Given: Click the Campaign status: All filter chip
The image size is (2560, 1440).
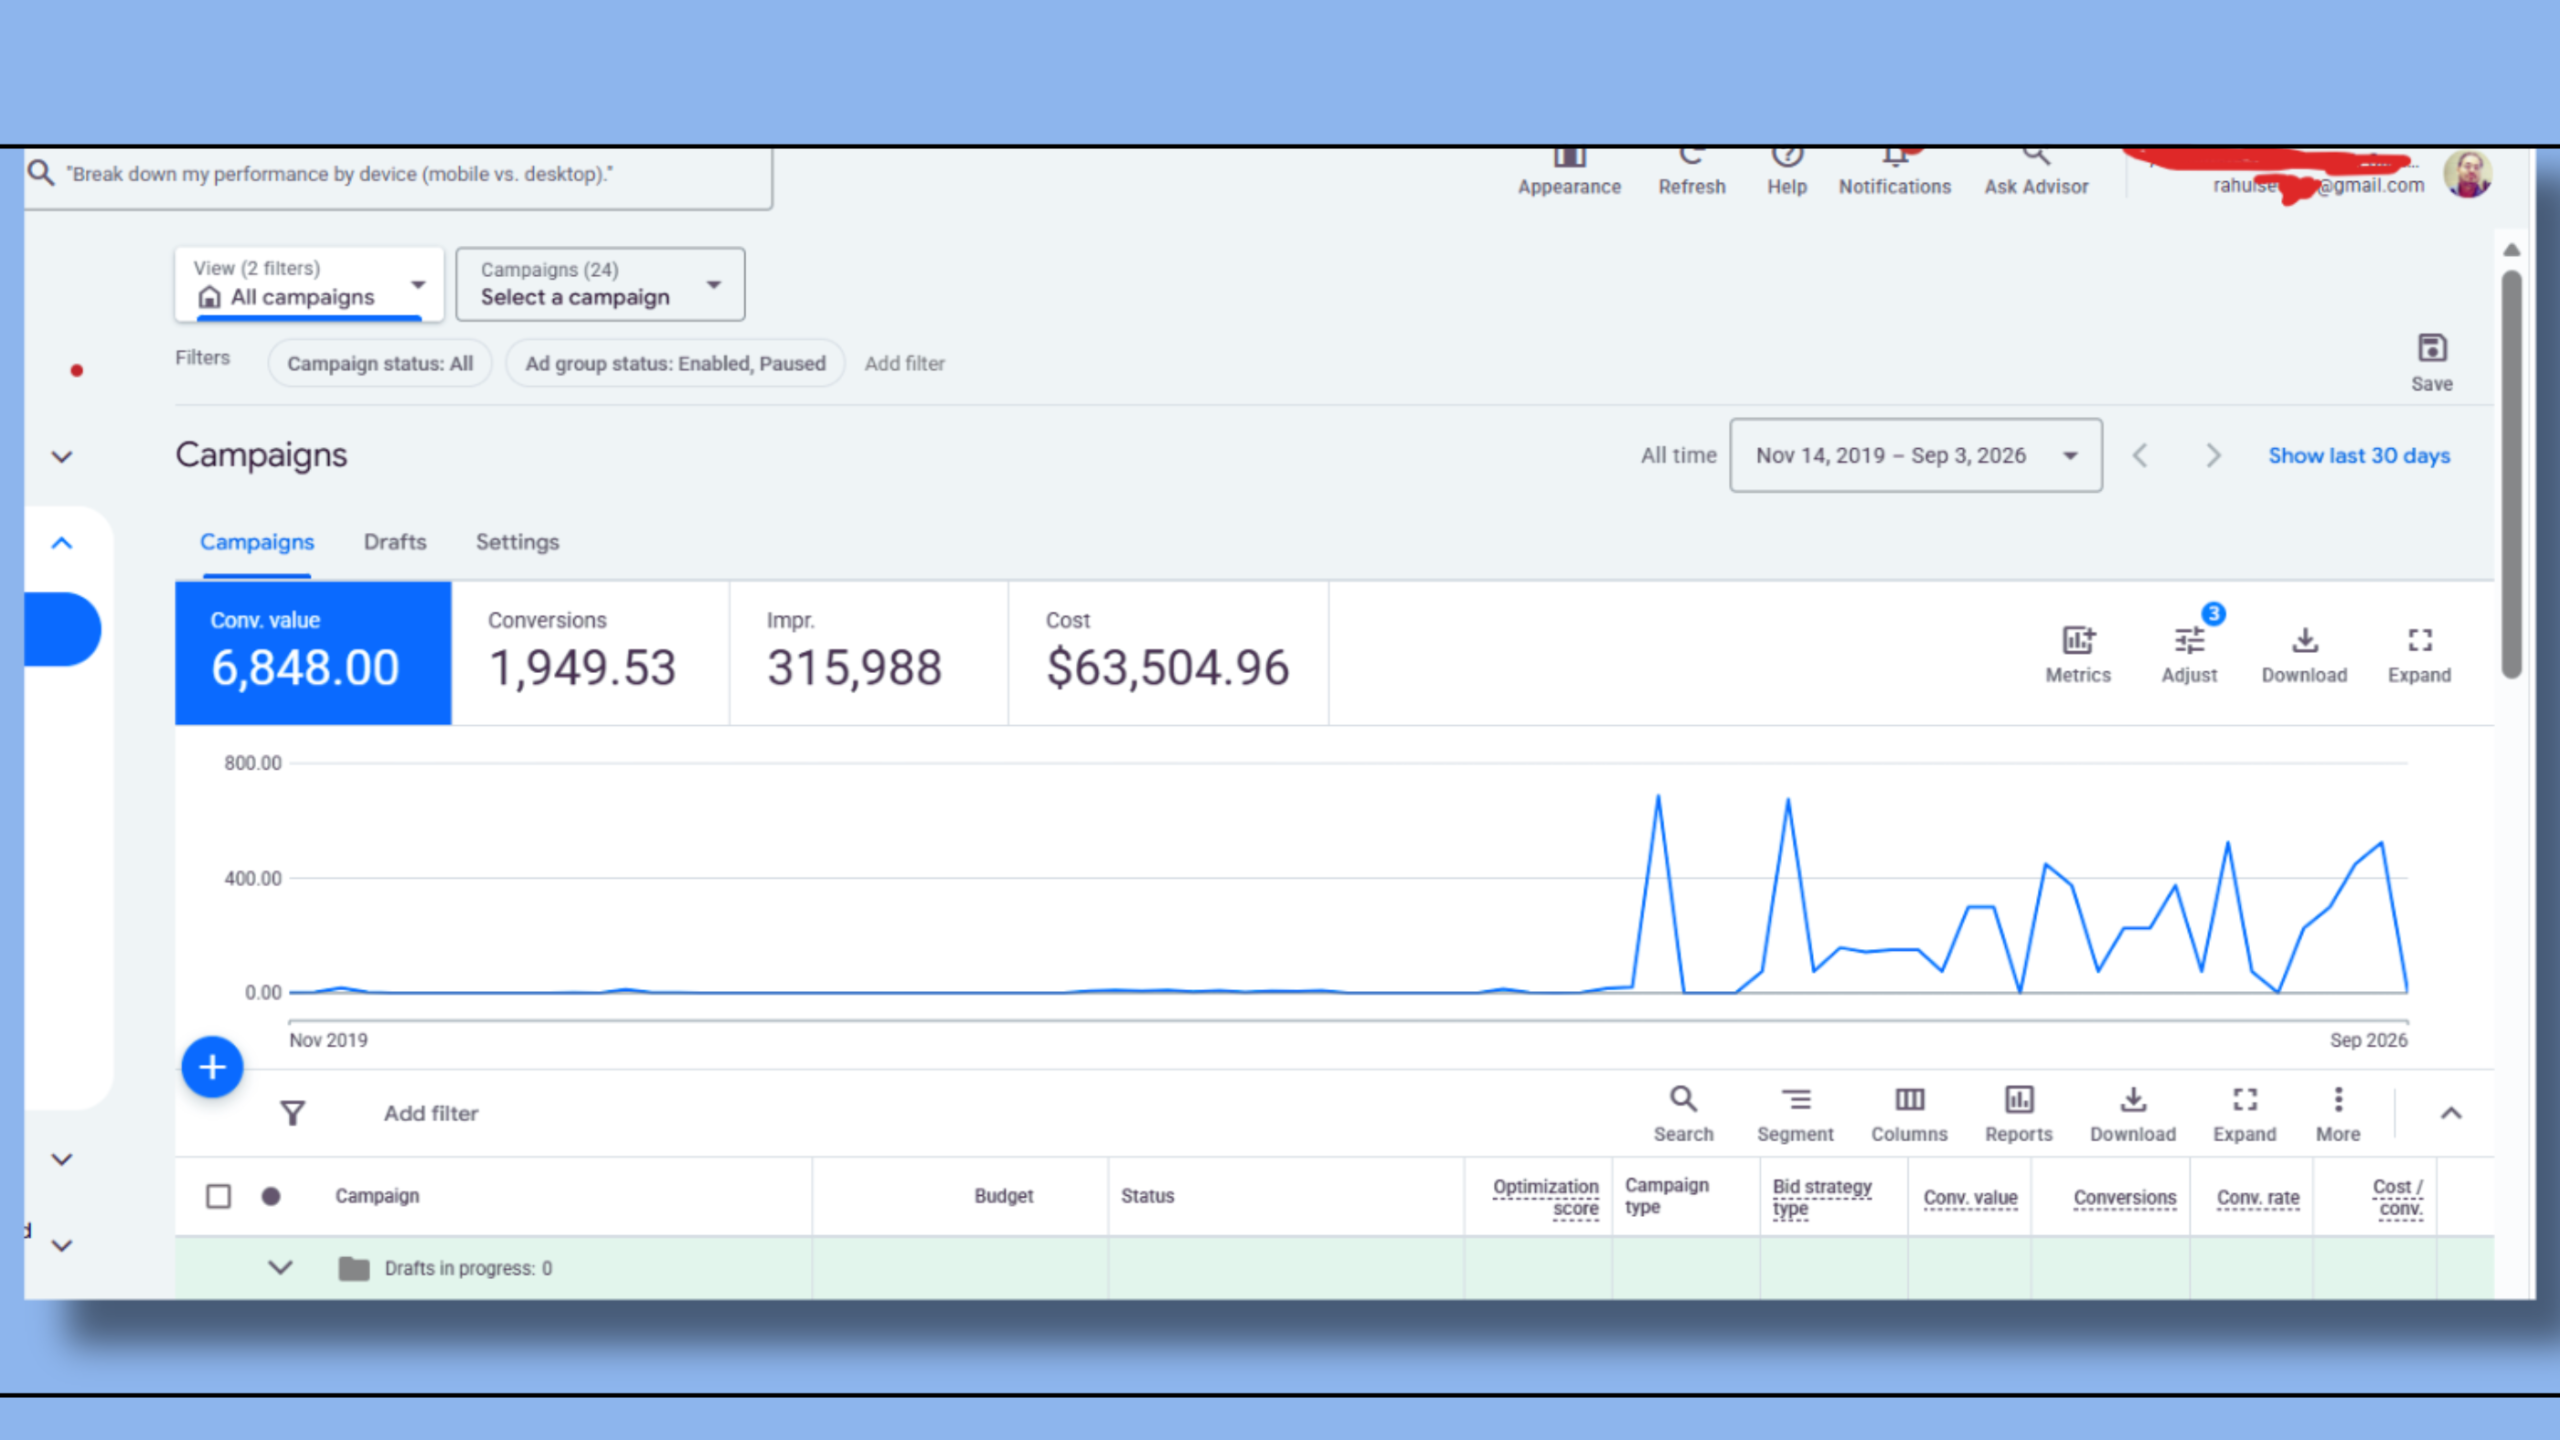Looking at the screenshot, I should click(x=380, y=363).
